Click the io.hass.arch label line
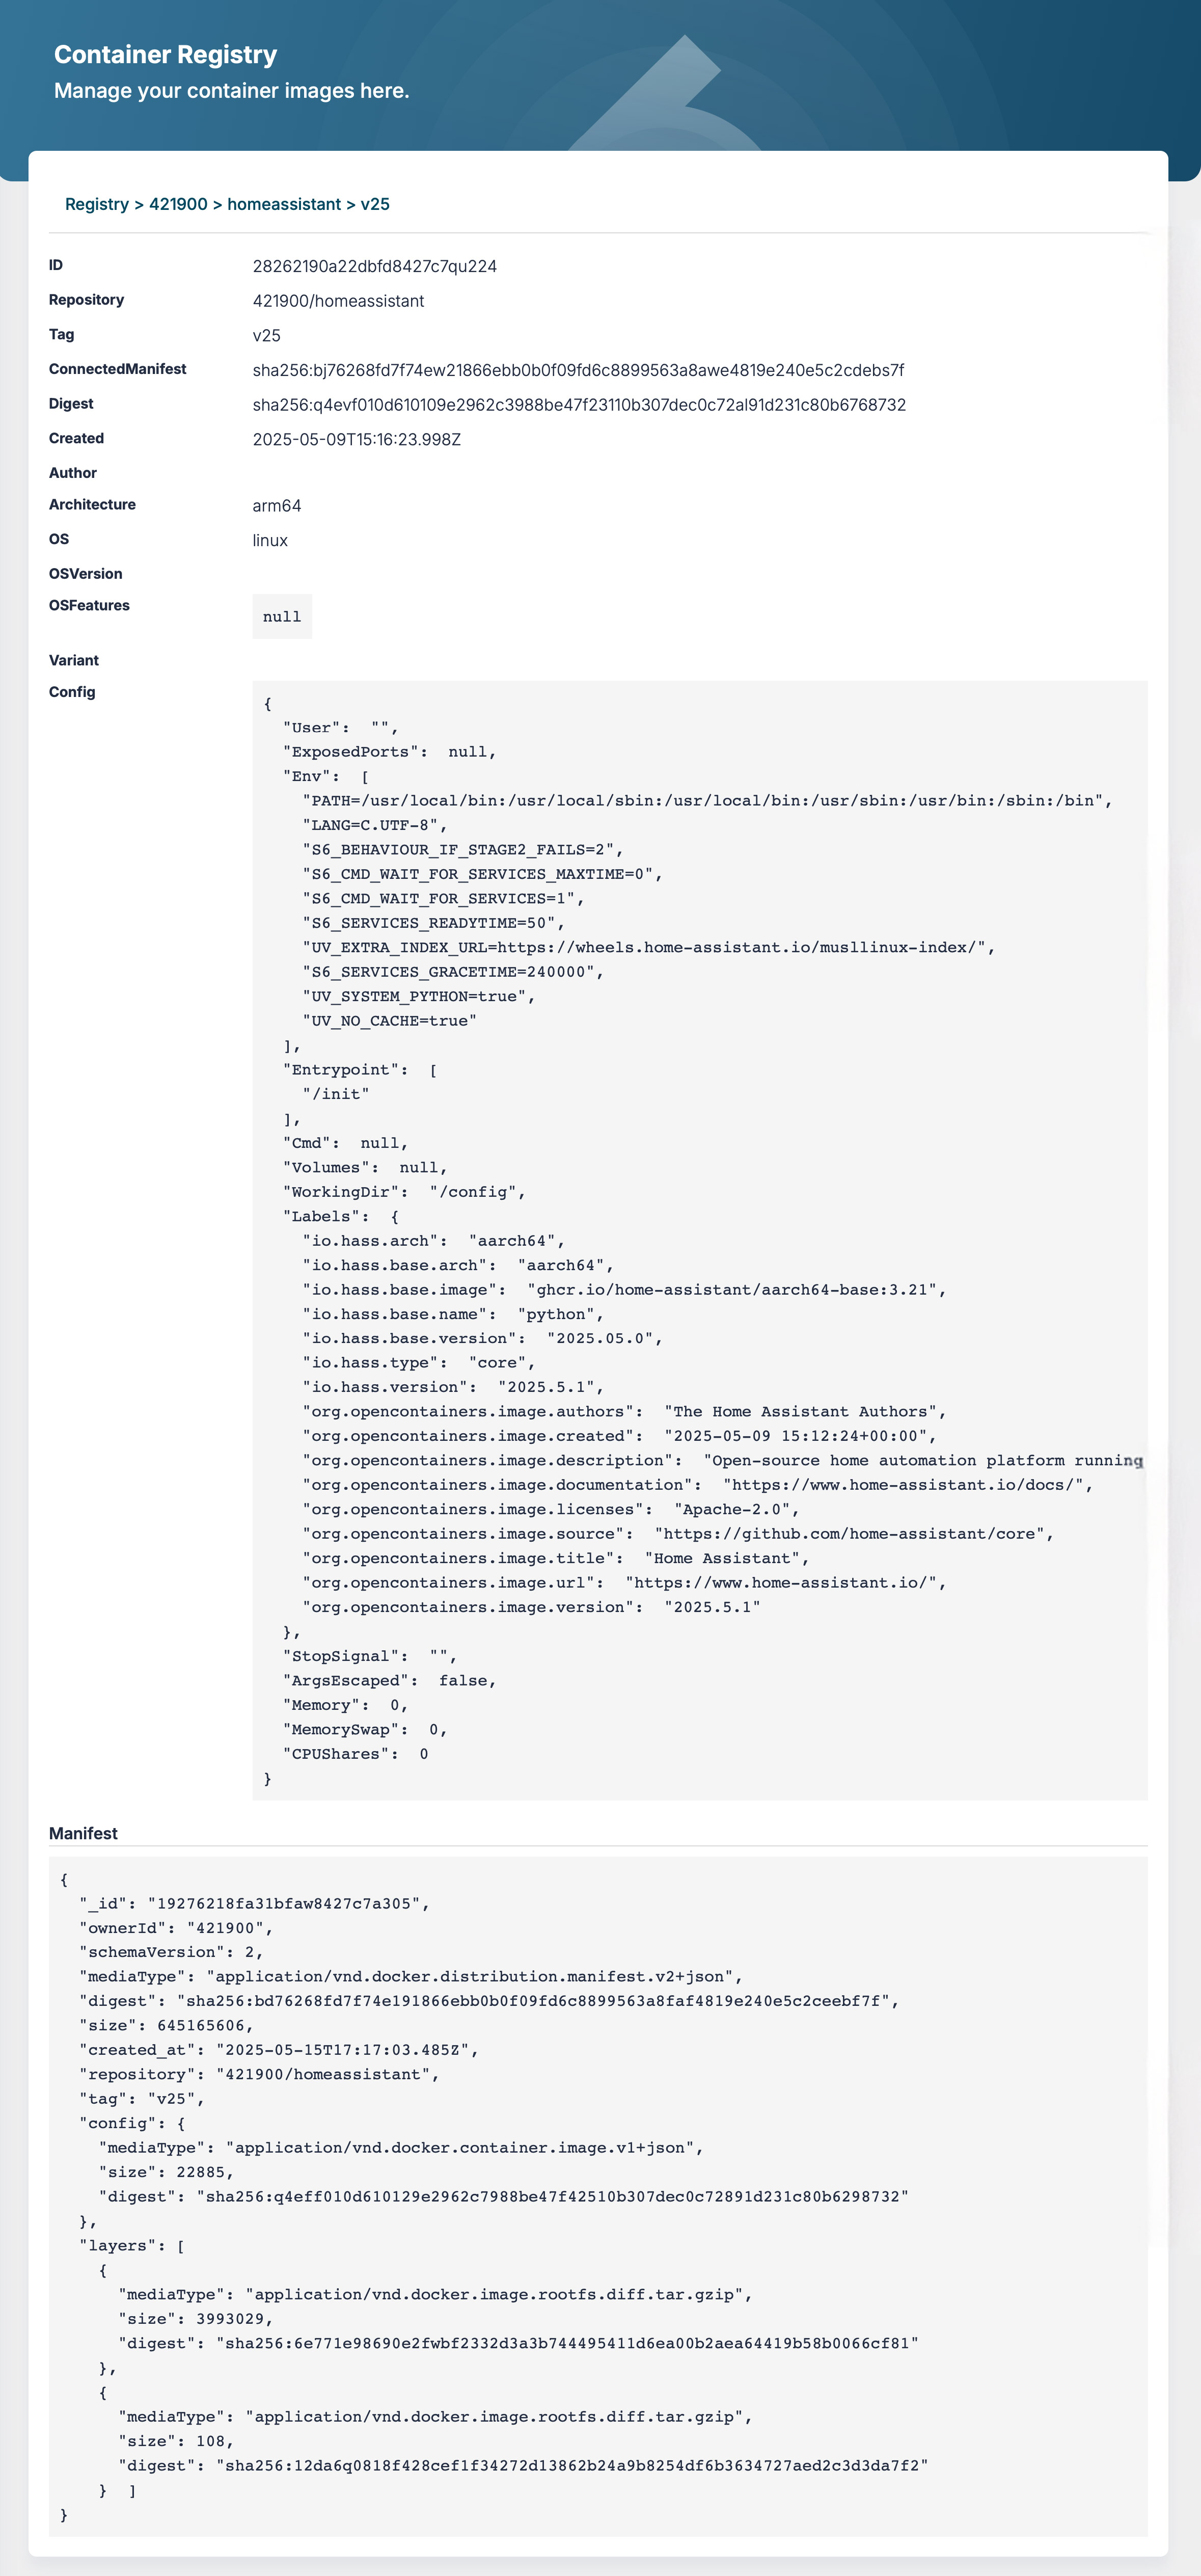 [434, 1241]
